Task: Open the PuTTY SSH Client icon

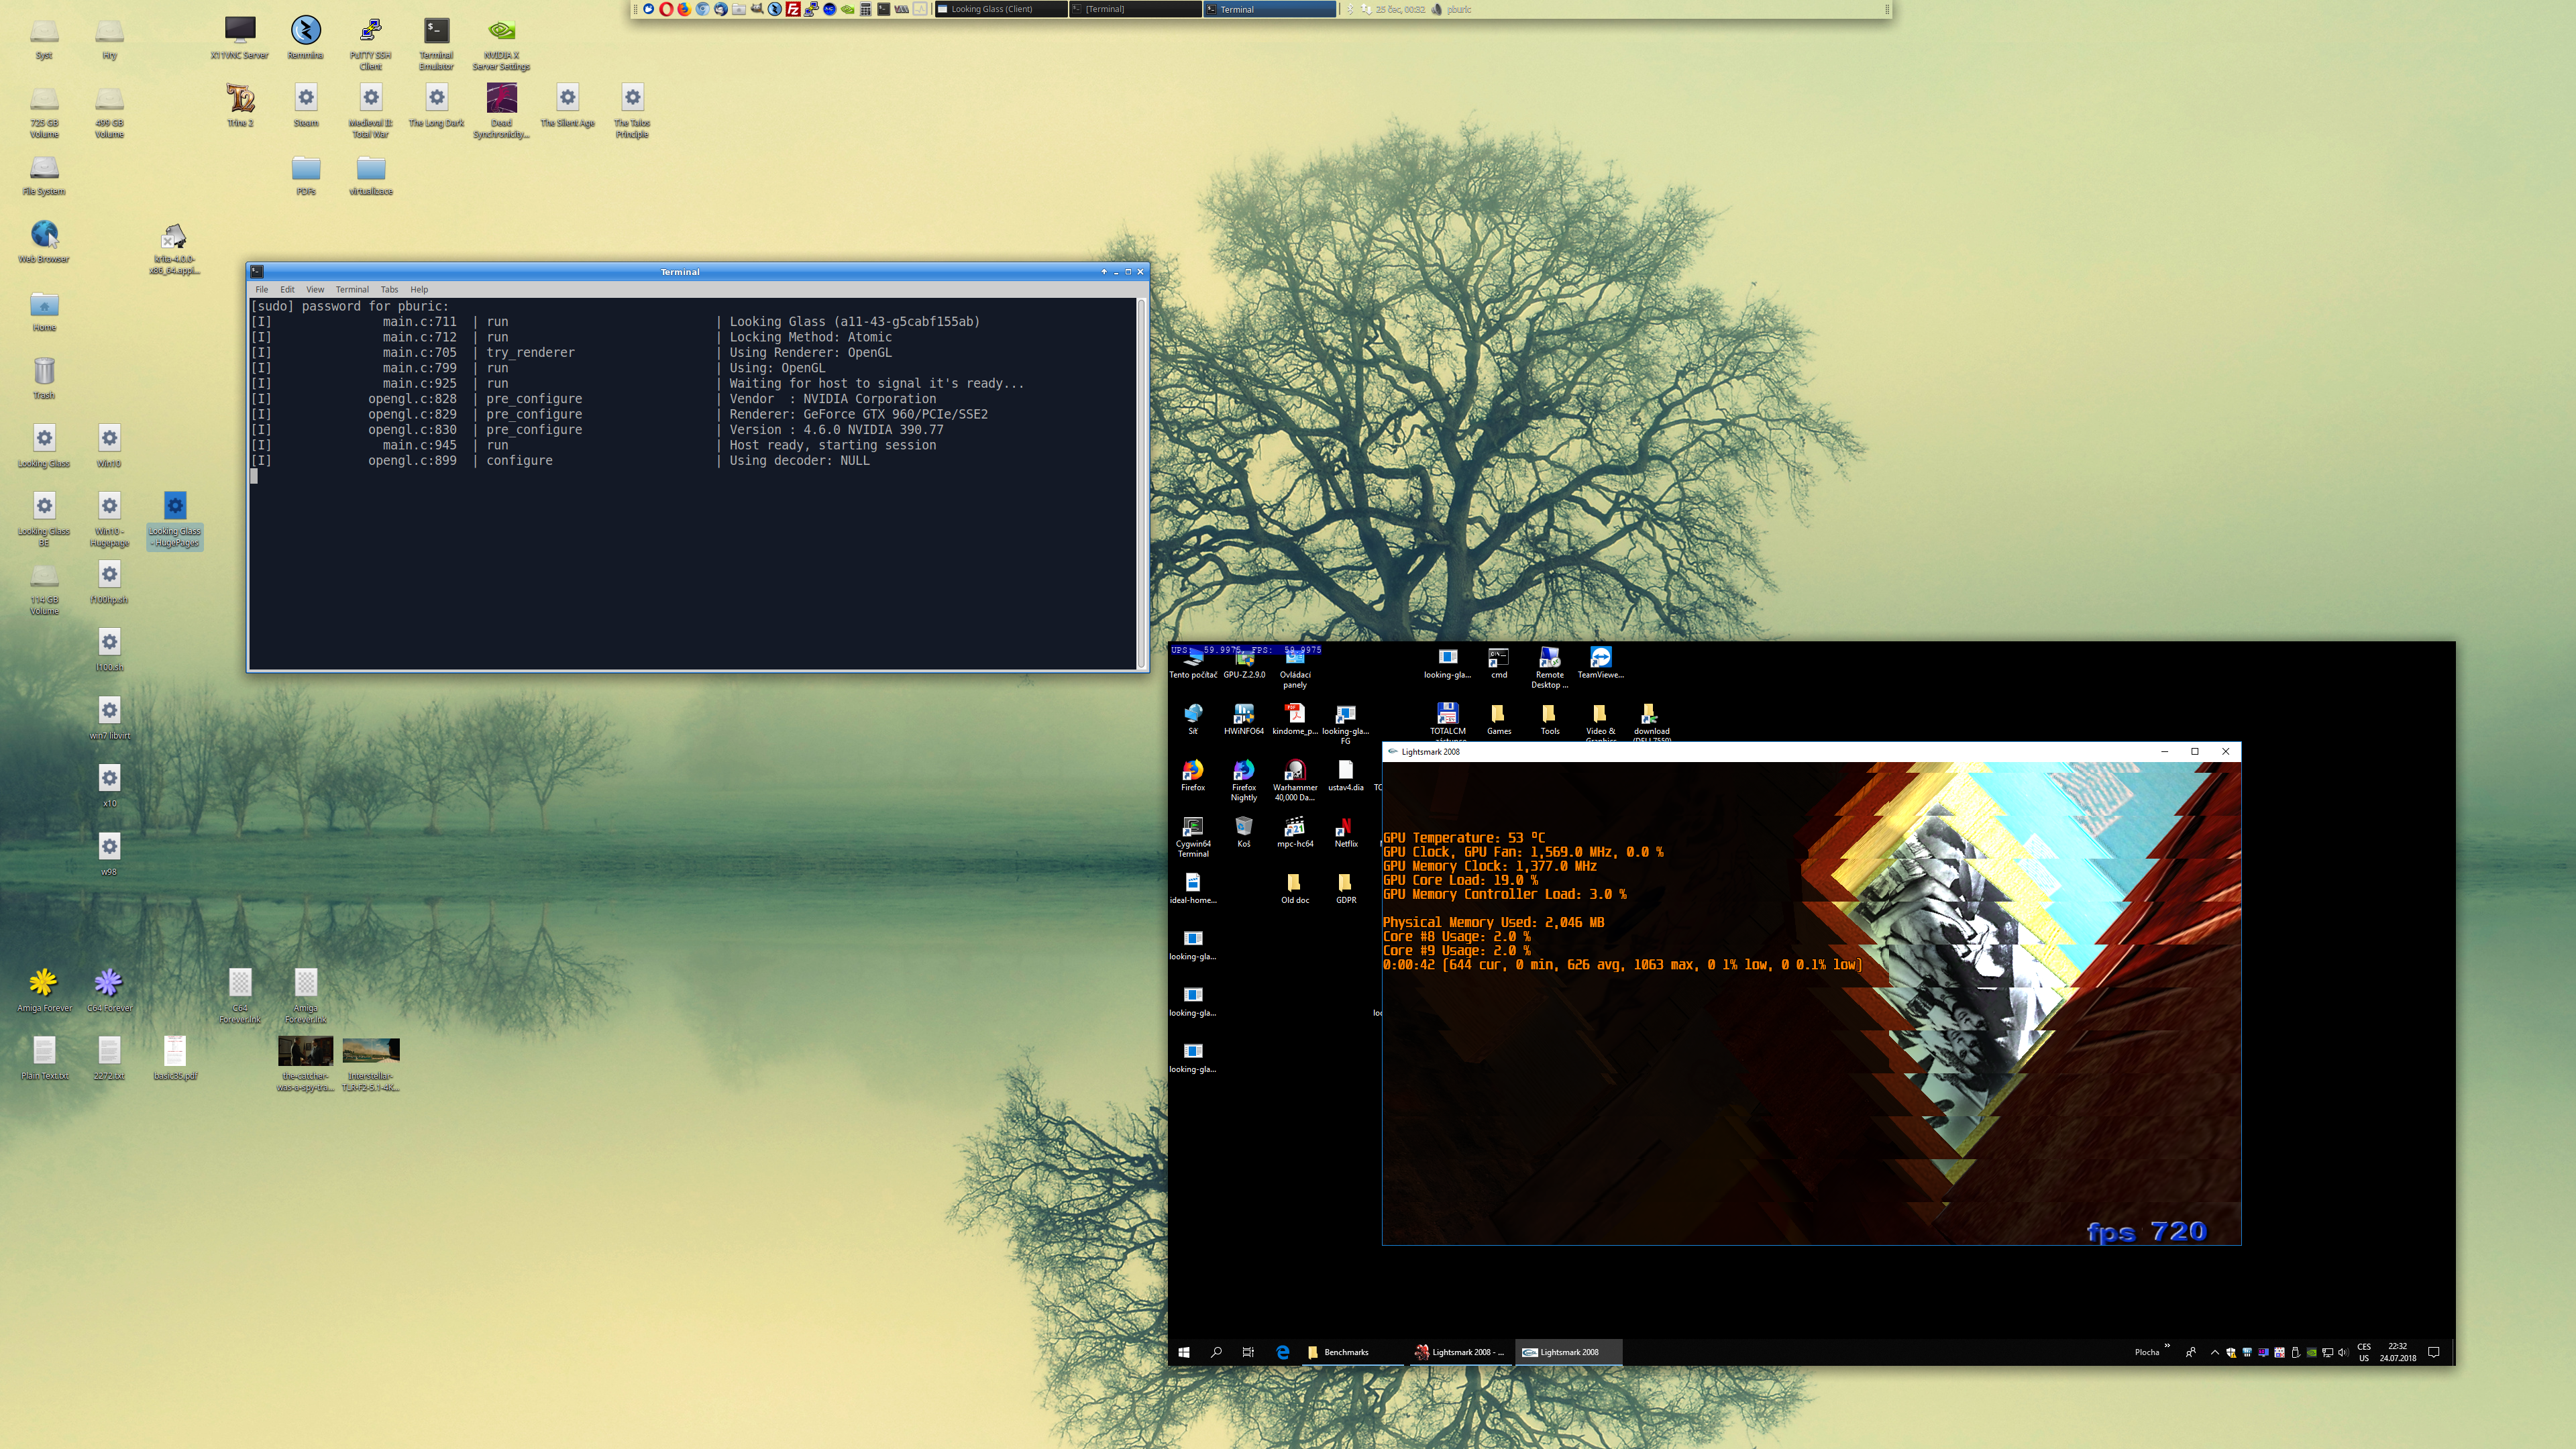Action: (x=371, y=44)
